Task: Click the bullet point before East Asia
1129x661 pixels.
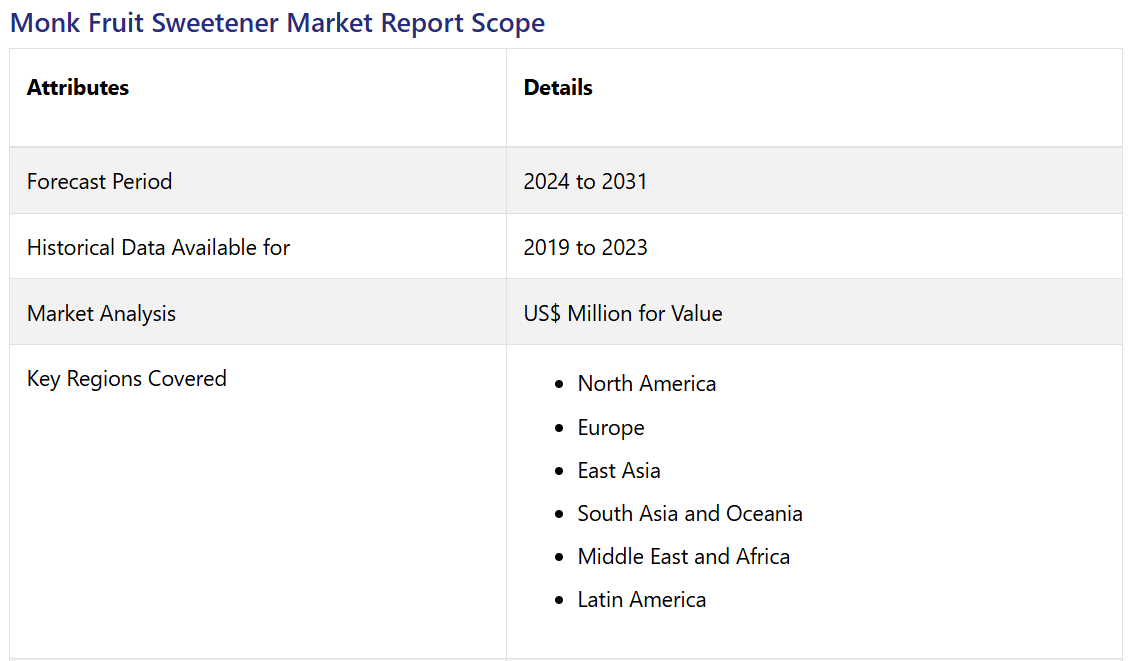Action: pyautogui.click(x=560, y=471)
